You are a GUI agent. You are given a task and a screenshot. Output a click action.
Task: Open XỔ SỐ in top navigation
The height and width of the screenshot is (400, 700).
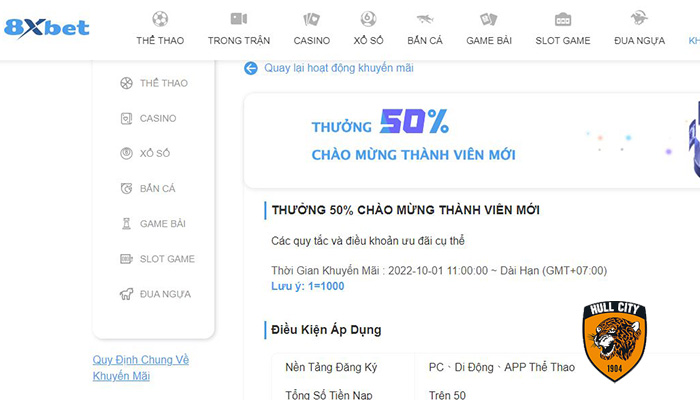[x=368, y=41]
